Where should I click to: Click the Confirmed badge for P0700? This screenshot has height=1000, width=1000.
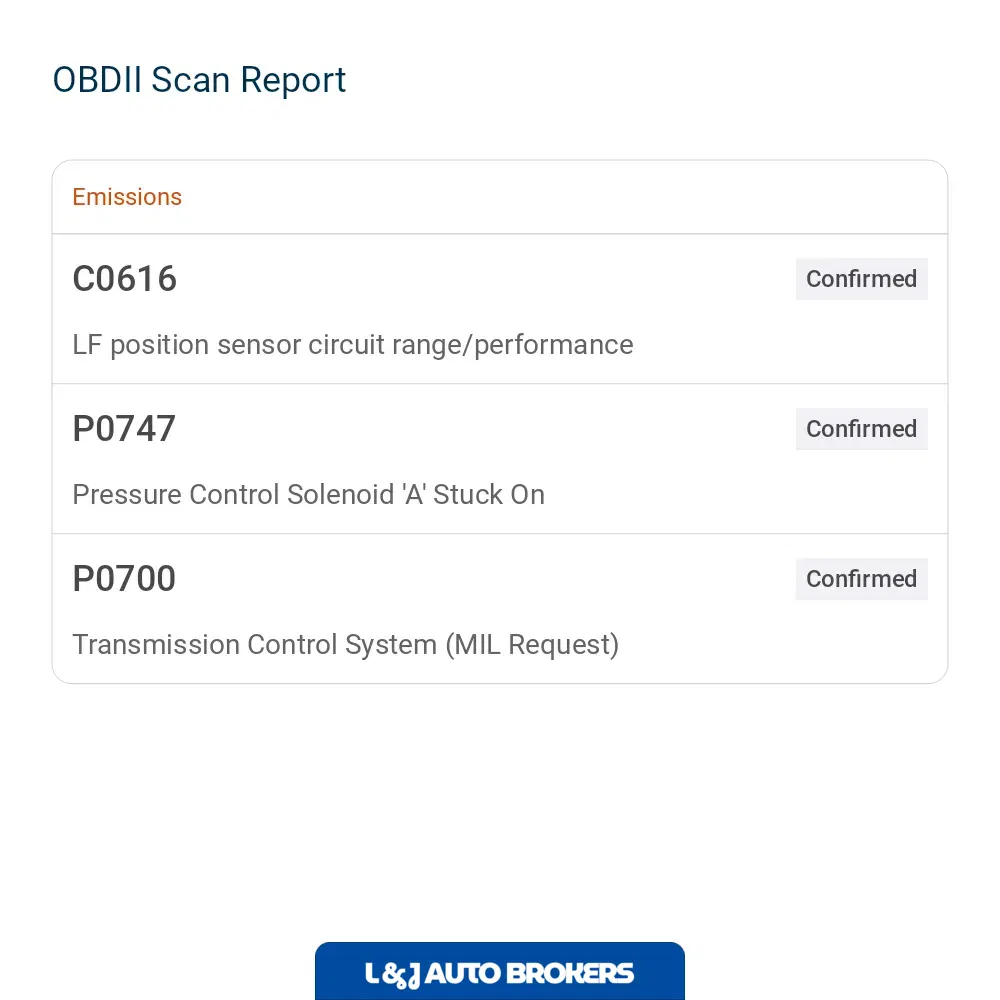tap(861, 578)
